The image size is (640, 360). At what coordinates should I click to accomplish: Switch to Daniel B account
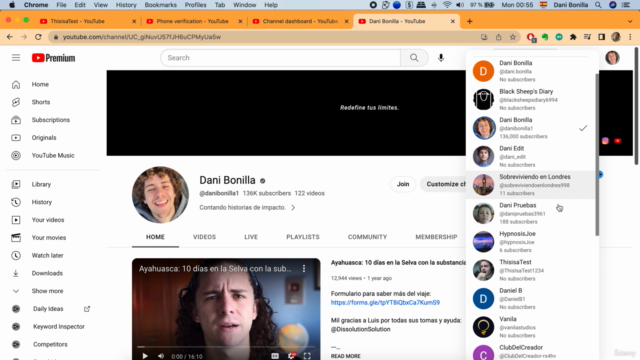click(x=532, y=298)
